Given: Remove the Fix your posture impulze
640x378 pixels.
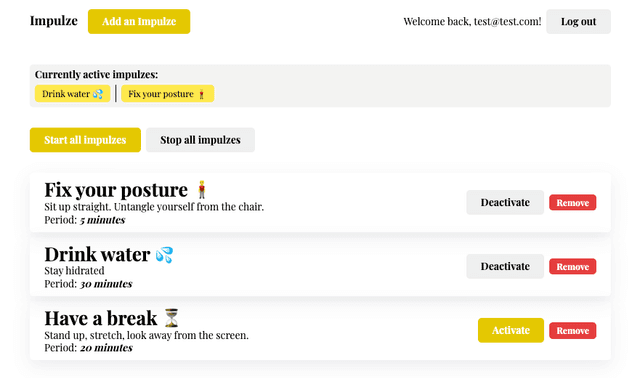Looking at the screenshot, I should [x=572, y=203].
